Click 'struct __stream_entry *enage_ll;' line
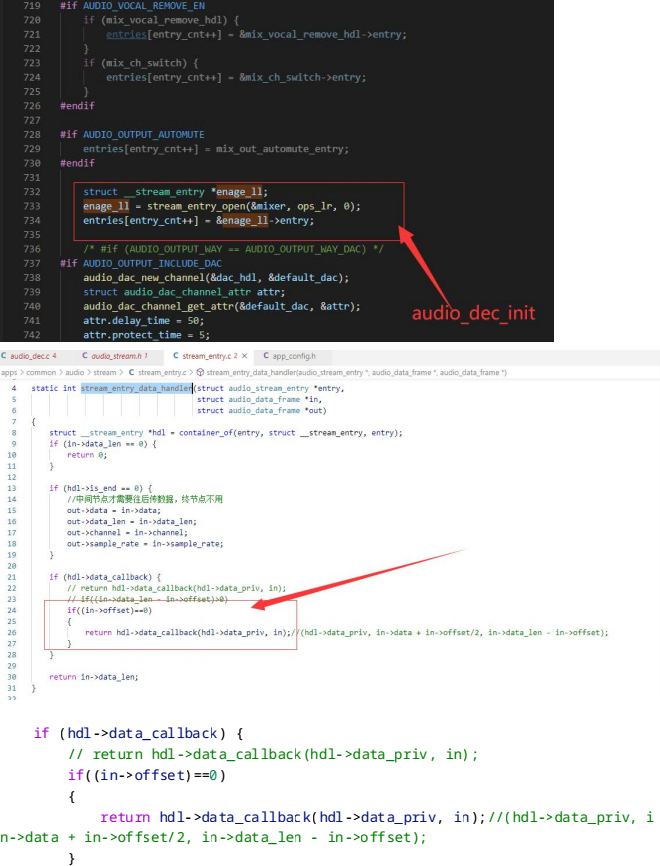This screenshot has width=660, height=866. pos(175,192)
